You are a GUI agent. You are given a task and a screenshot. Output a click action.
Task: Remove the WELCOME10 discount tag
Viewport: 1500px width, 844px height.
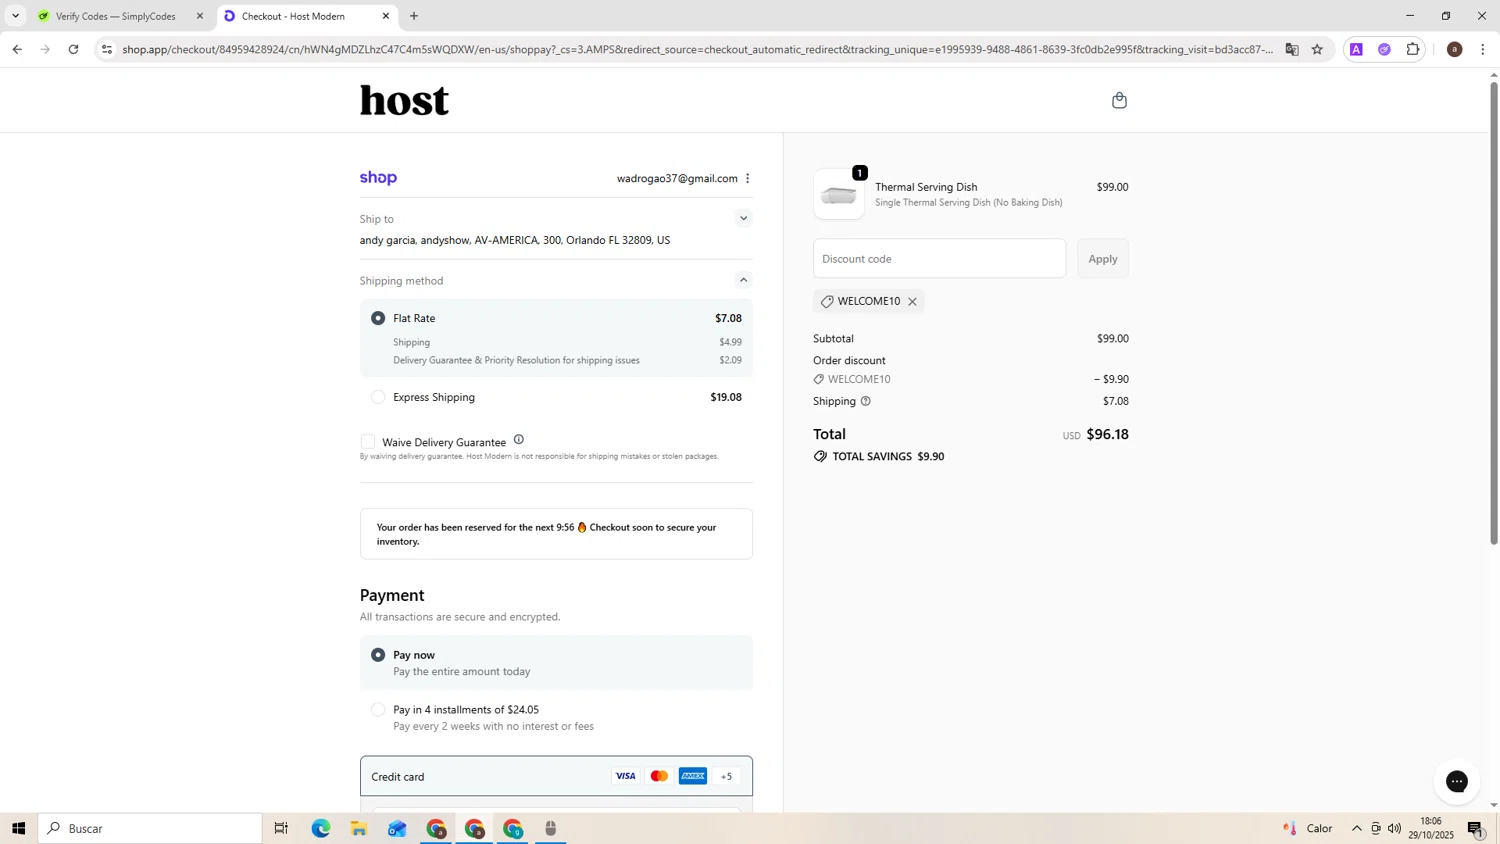pos(912,301)
